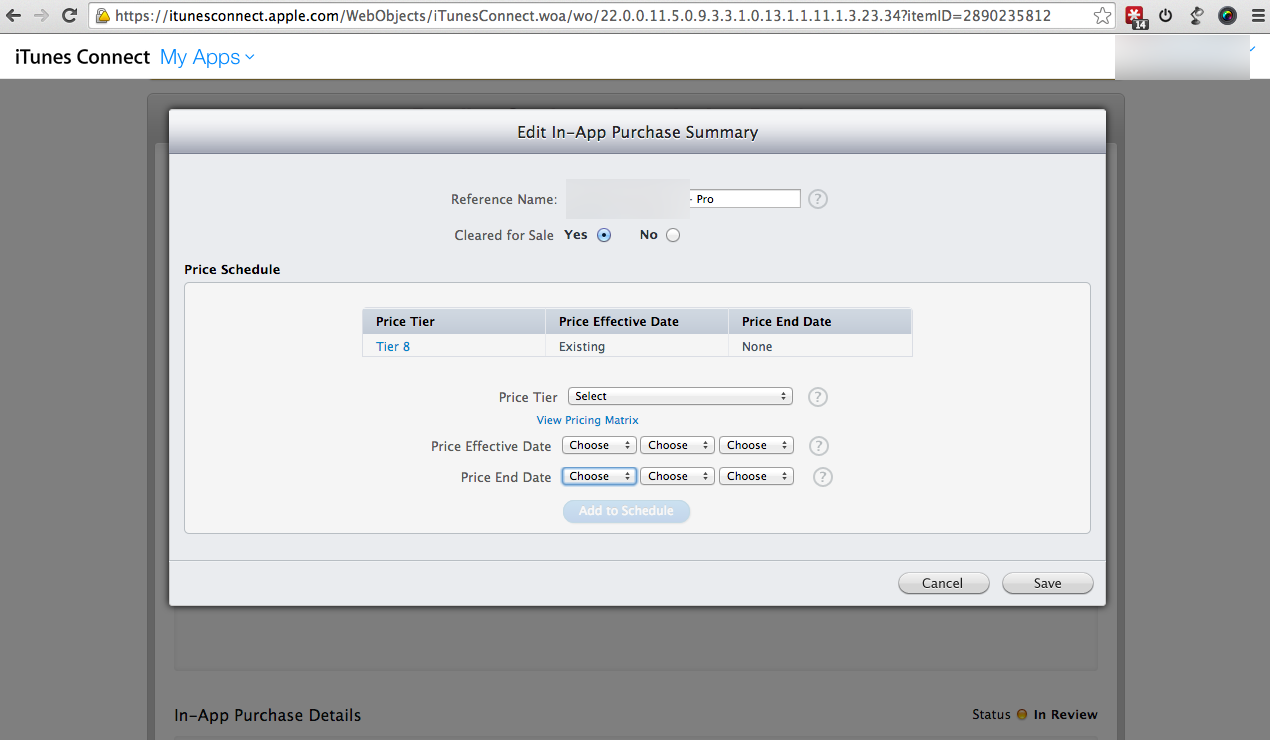Select No for Cleared for Sale
Viewport: 1270px width, 740px height.
[673, 235]
